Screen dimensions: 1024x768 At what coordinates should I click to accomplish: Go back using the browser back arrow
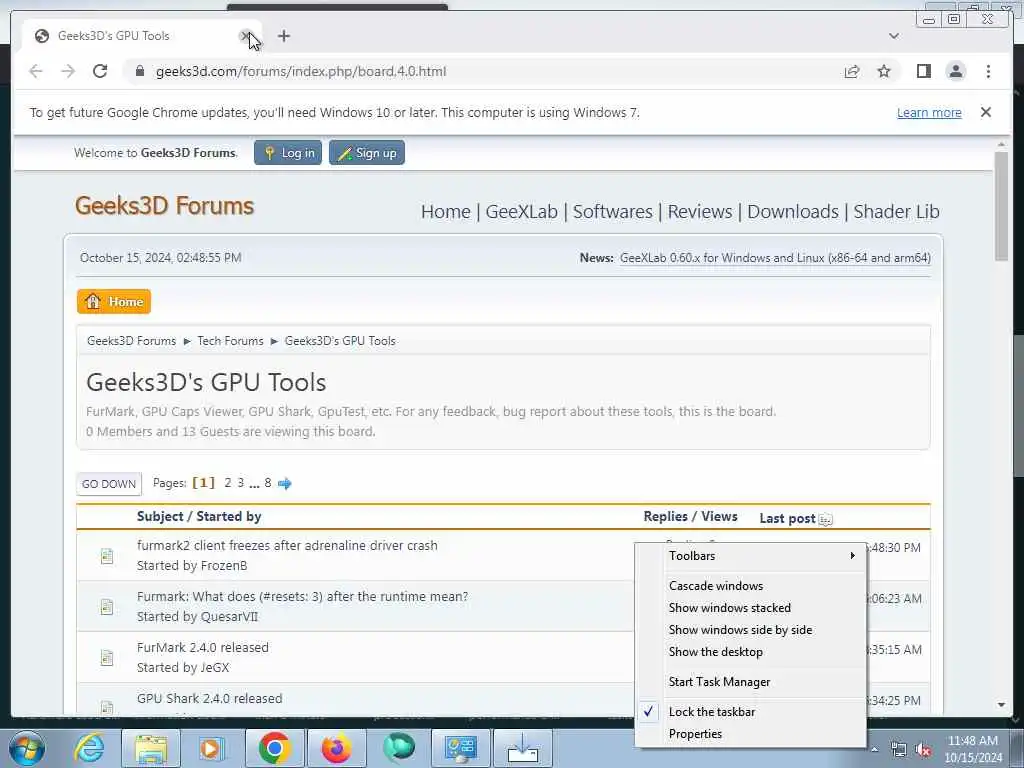[36, 71]
